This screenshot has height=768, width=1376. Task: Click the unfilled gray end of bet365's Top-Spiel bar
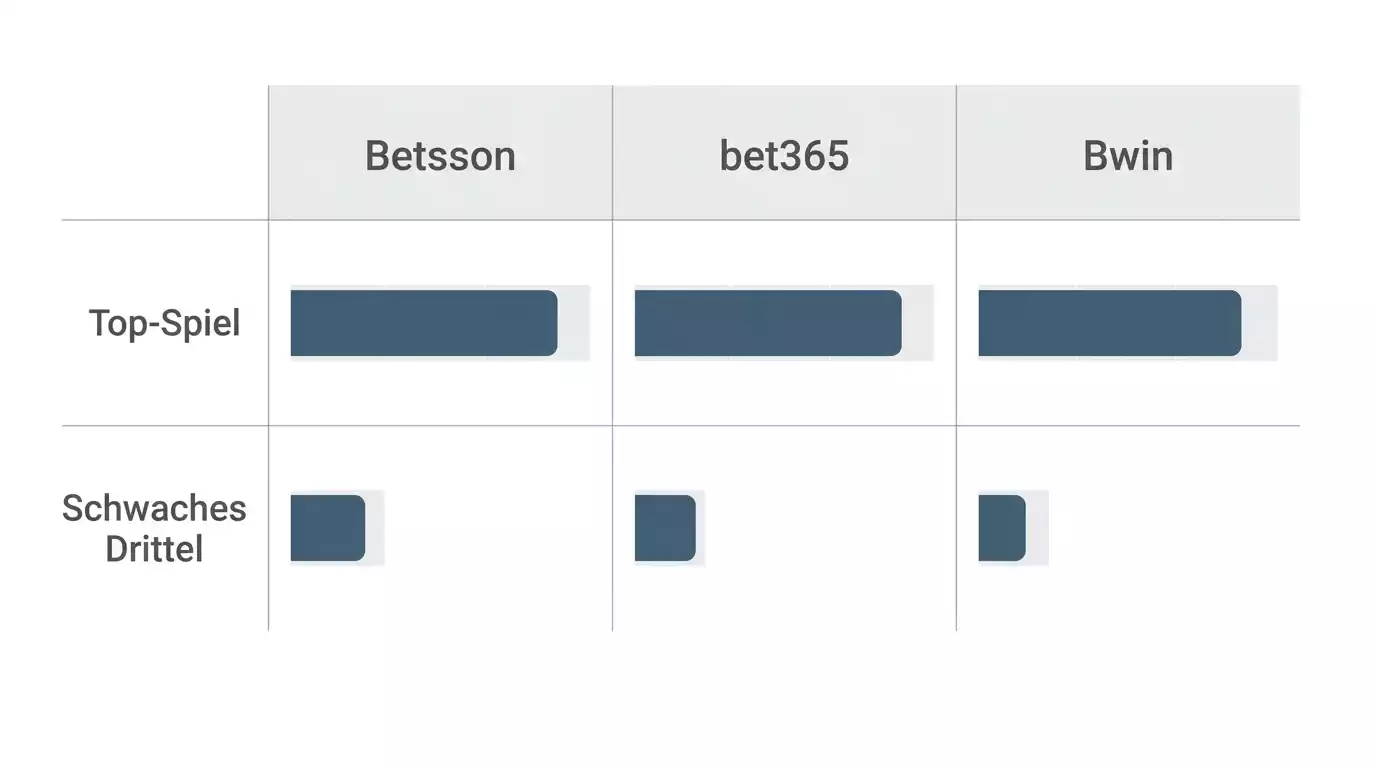918,323
